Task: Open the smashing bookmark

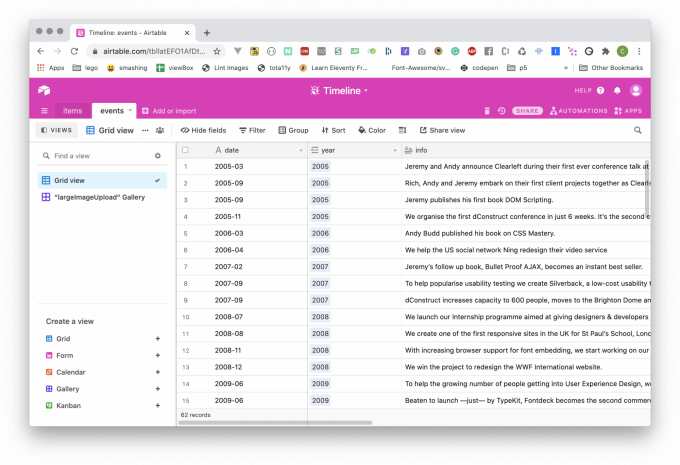Action: click(x=127, y=68)
